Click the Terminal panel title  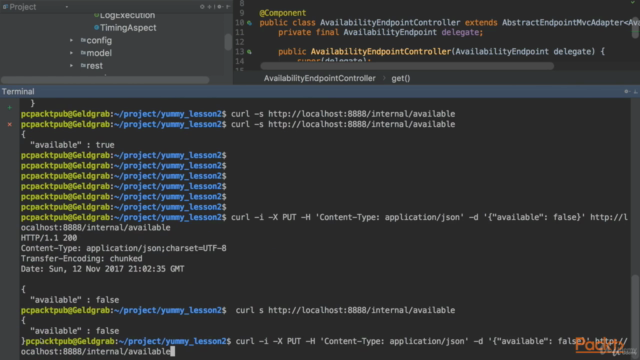click(18, 91)
